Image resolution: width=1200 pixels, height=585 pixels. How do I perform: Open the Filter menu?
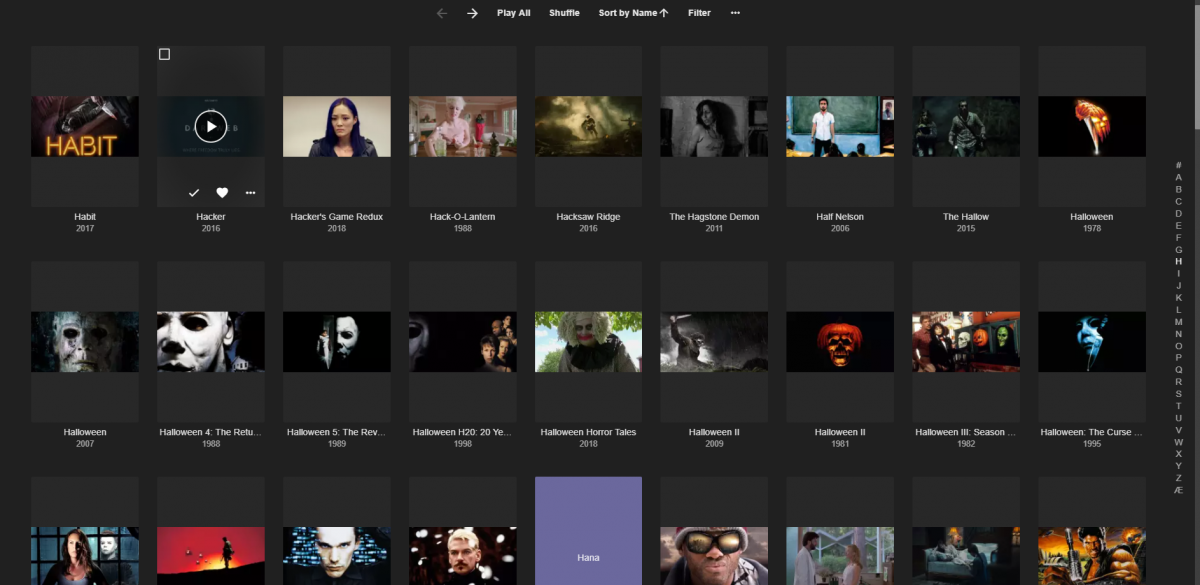click(x=699, y=13)
